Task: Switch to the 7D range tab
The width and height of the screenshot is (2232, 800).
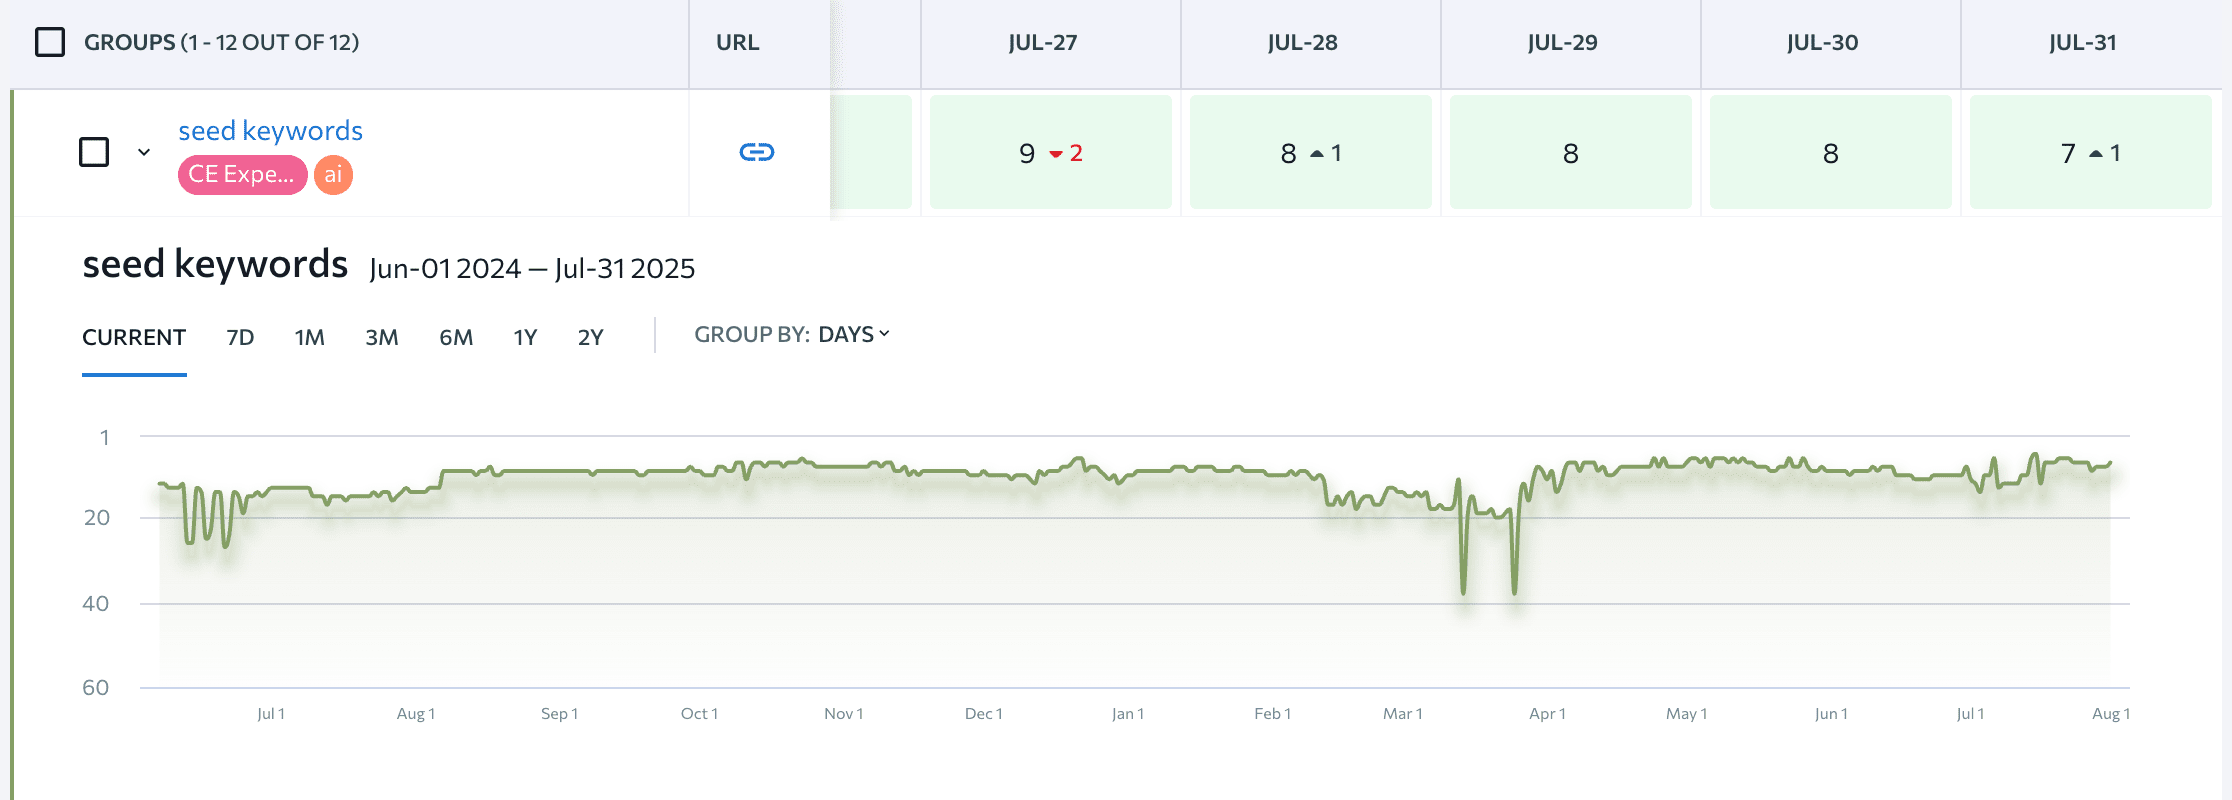Action: (x=240, y=338)
